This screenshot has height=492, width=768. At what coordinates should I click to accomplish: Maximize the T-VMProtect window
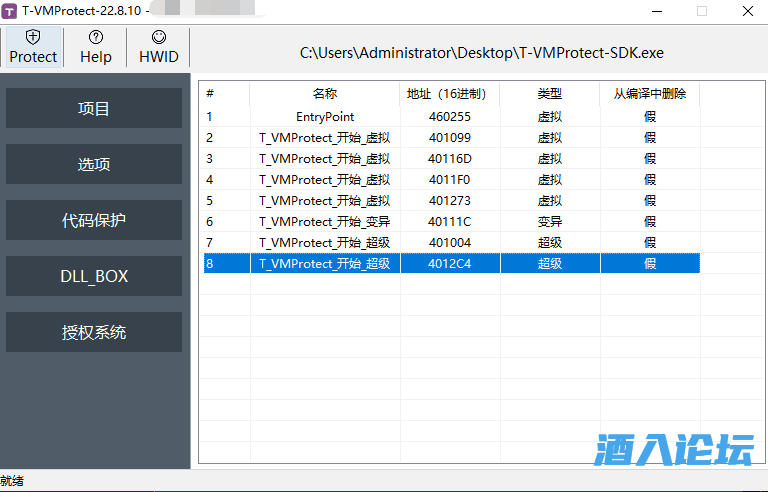[x=701, y=11]
